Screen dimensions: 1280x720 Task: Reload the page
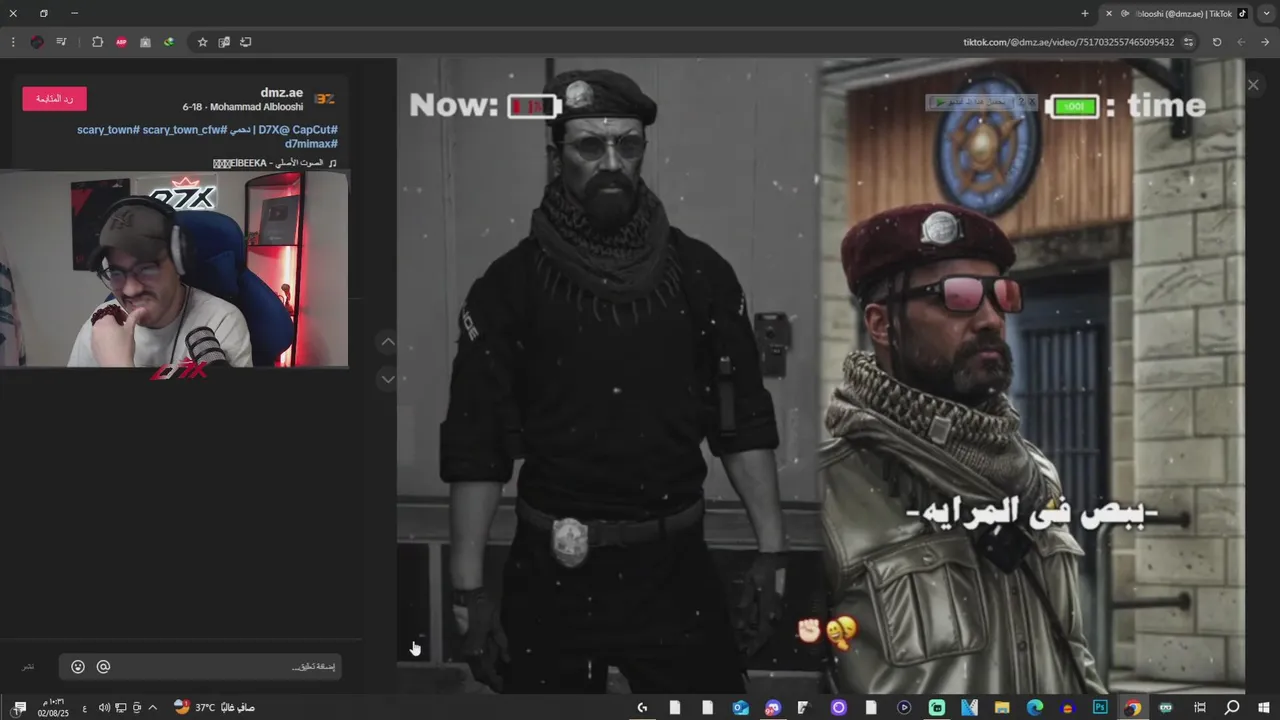click(x=1217, y=42)
